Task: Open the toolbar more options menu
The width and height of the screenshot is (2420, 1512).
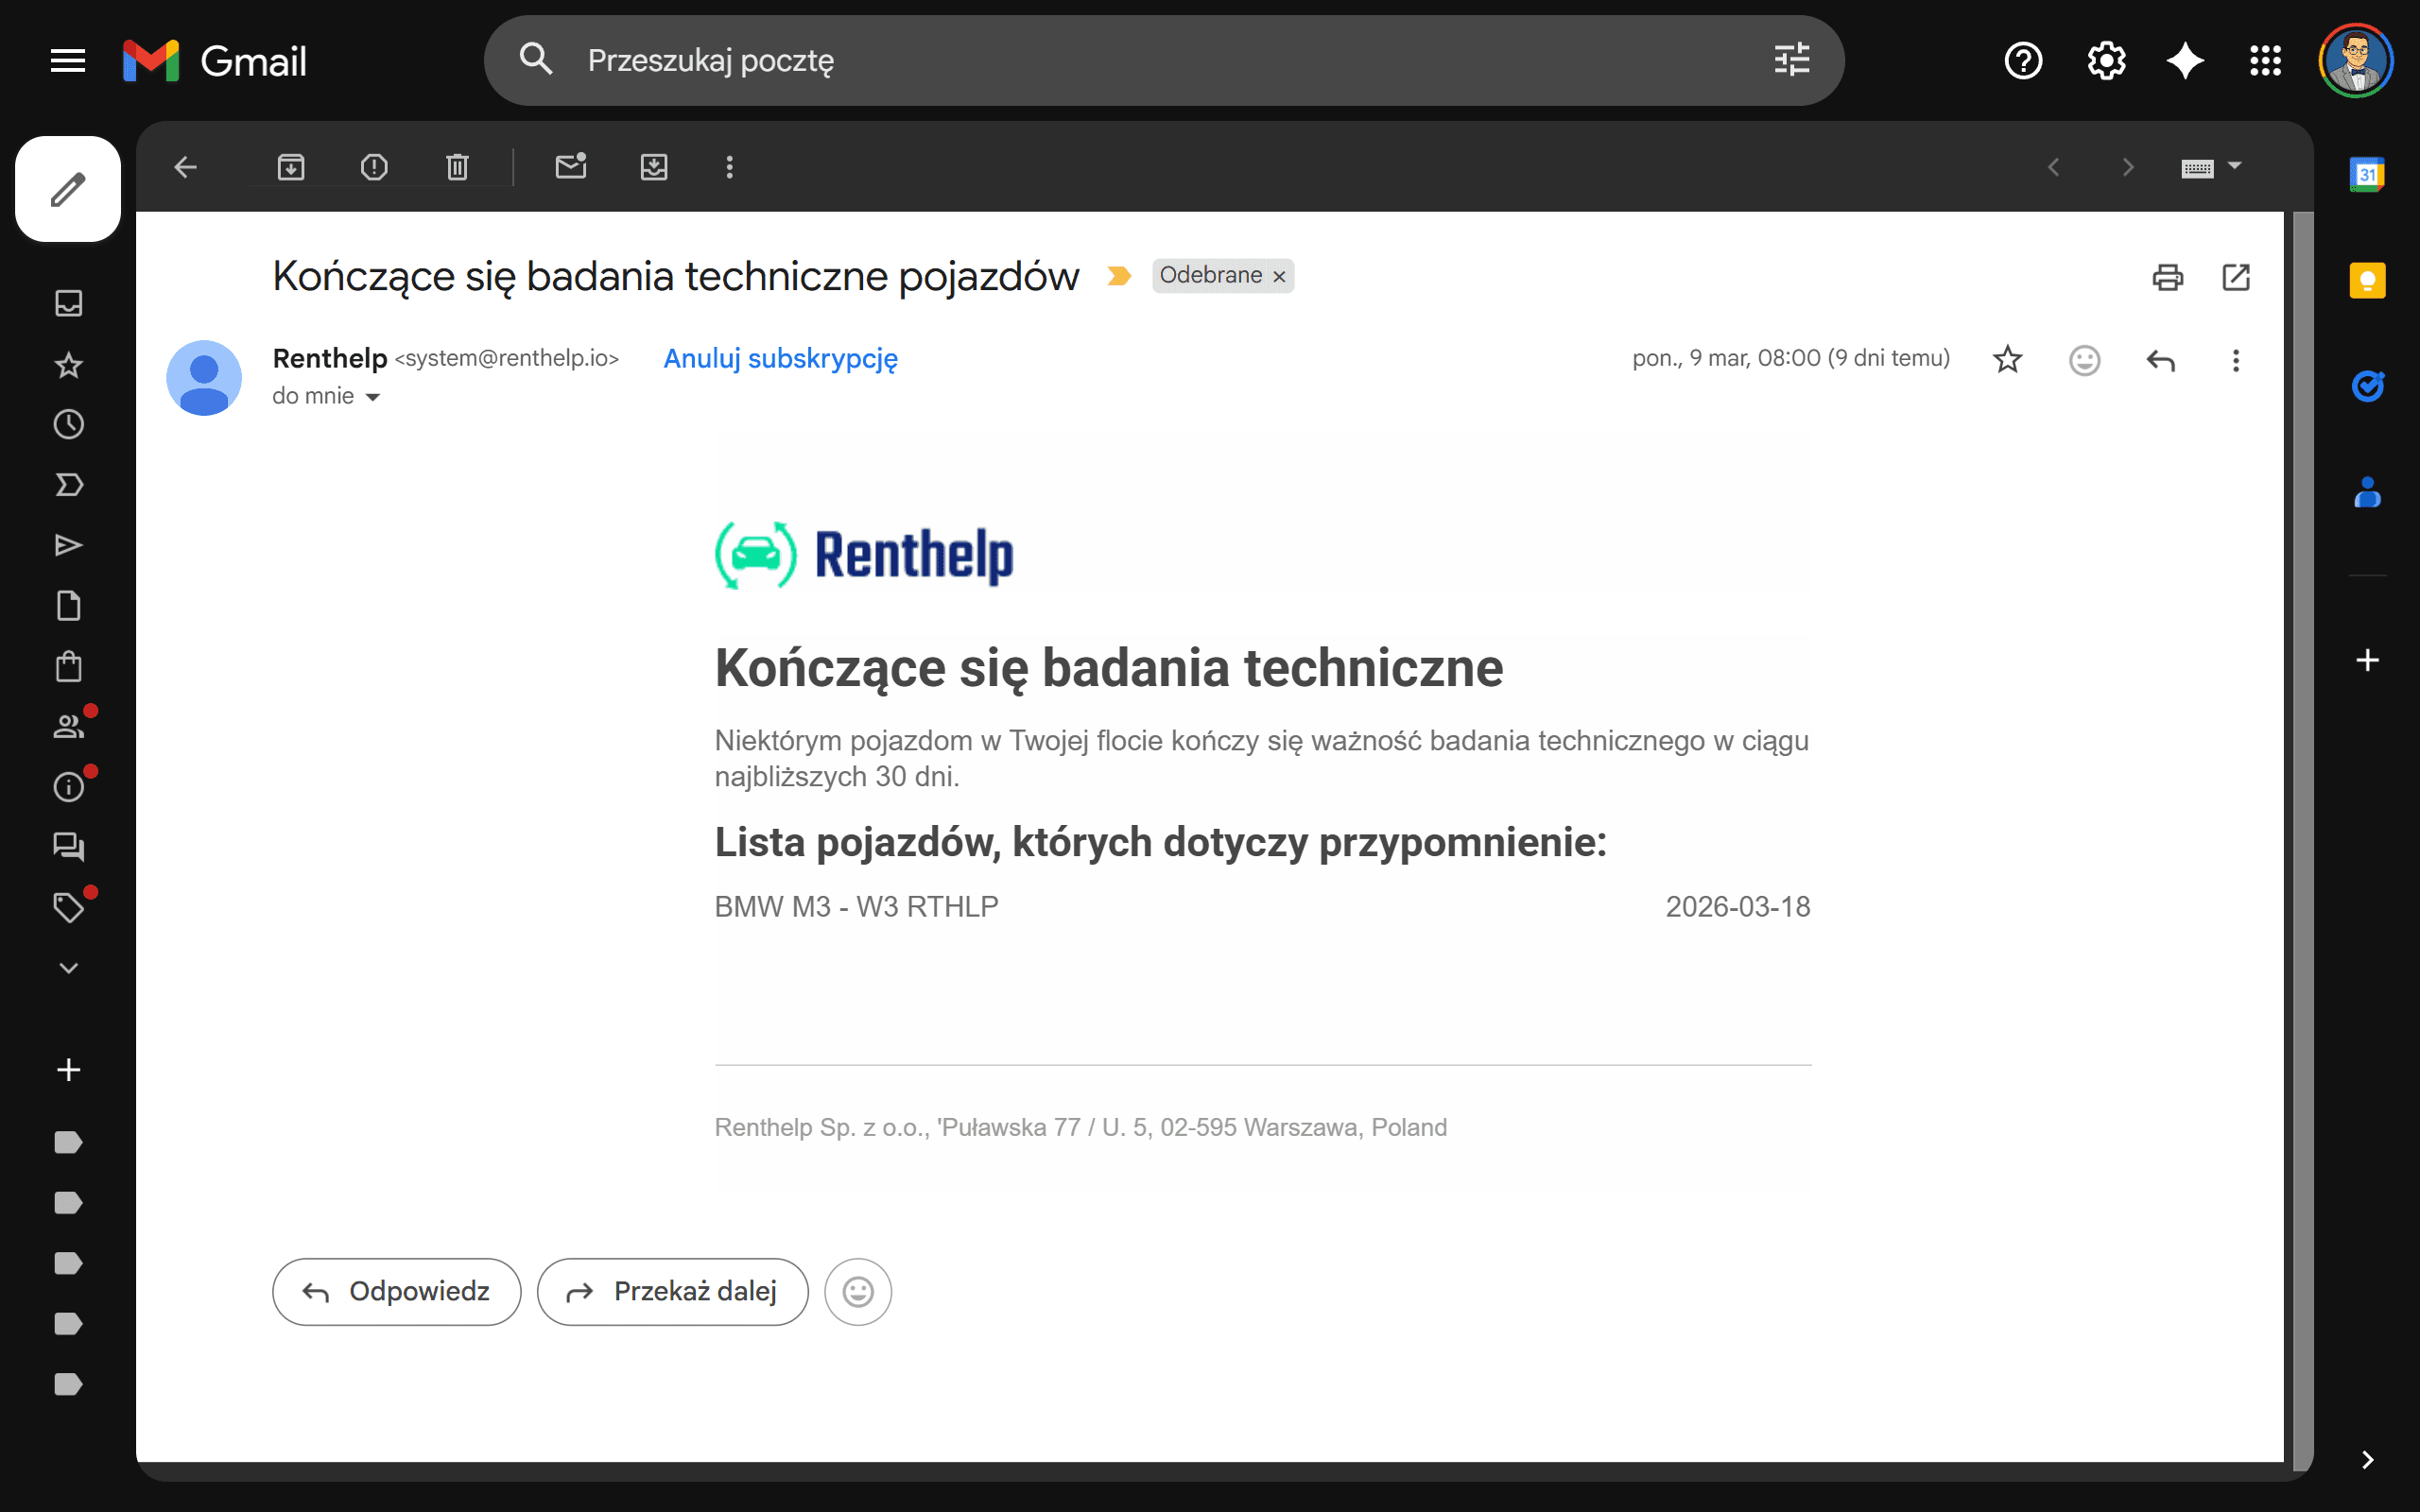Action: (x=730, y=167)
